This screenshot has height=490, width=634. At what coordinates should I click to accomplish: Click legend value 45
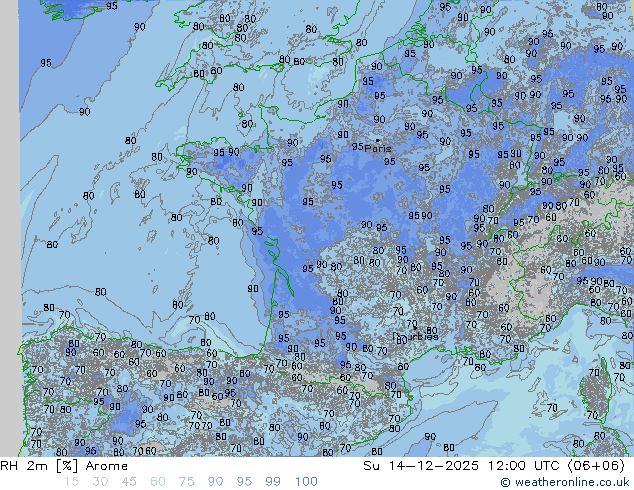[129, 482]
